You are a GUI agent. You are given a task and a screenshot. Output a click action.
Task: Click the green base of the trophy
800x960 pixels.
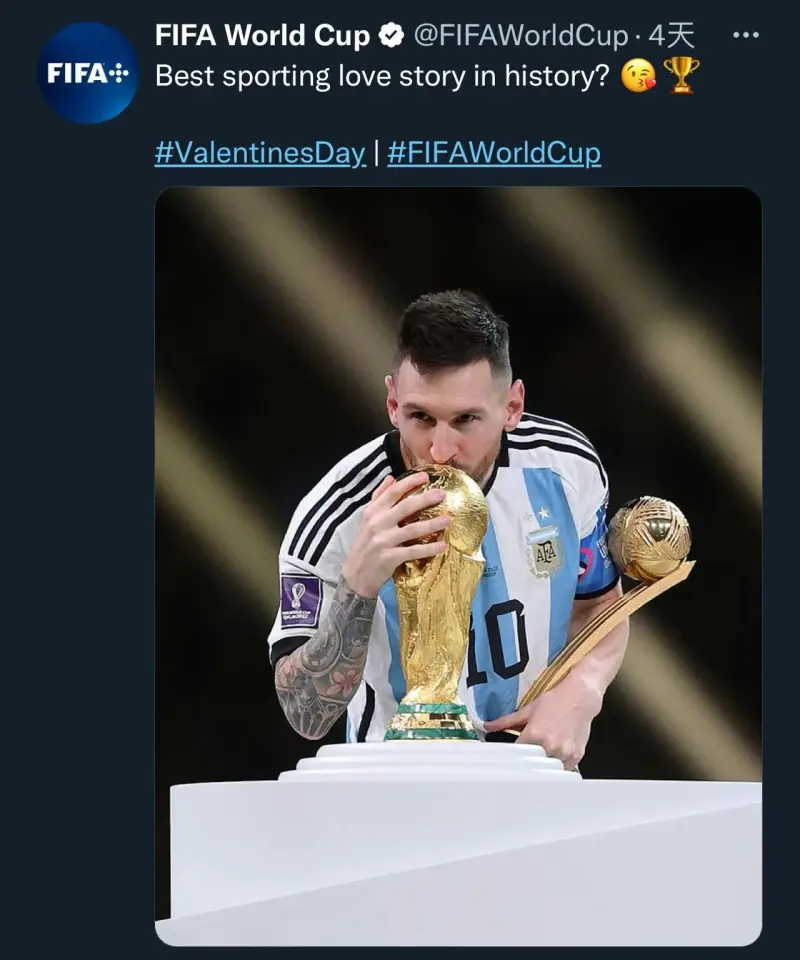pyautogui.click(x=432, y=722)
